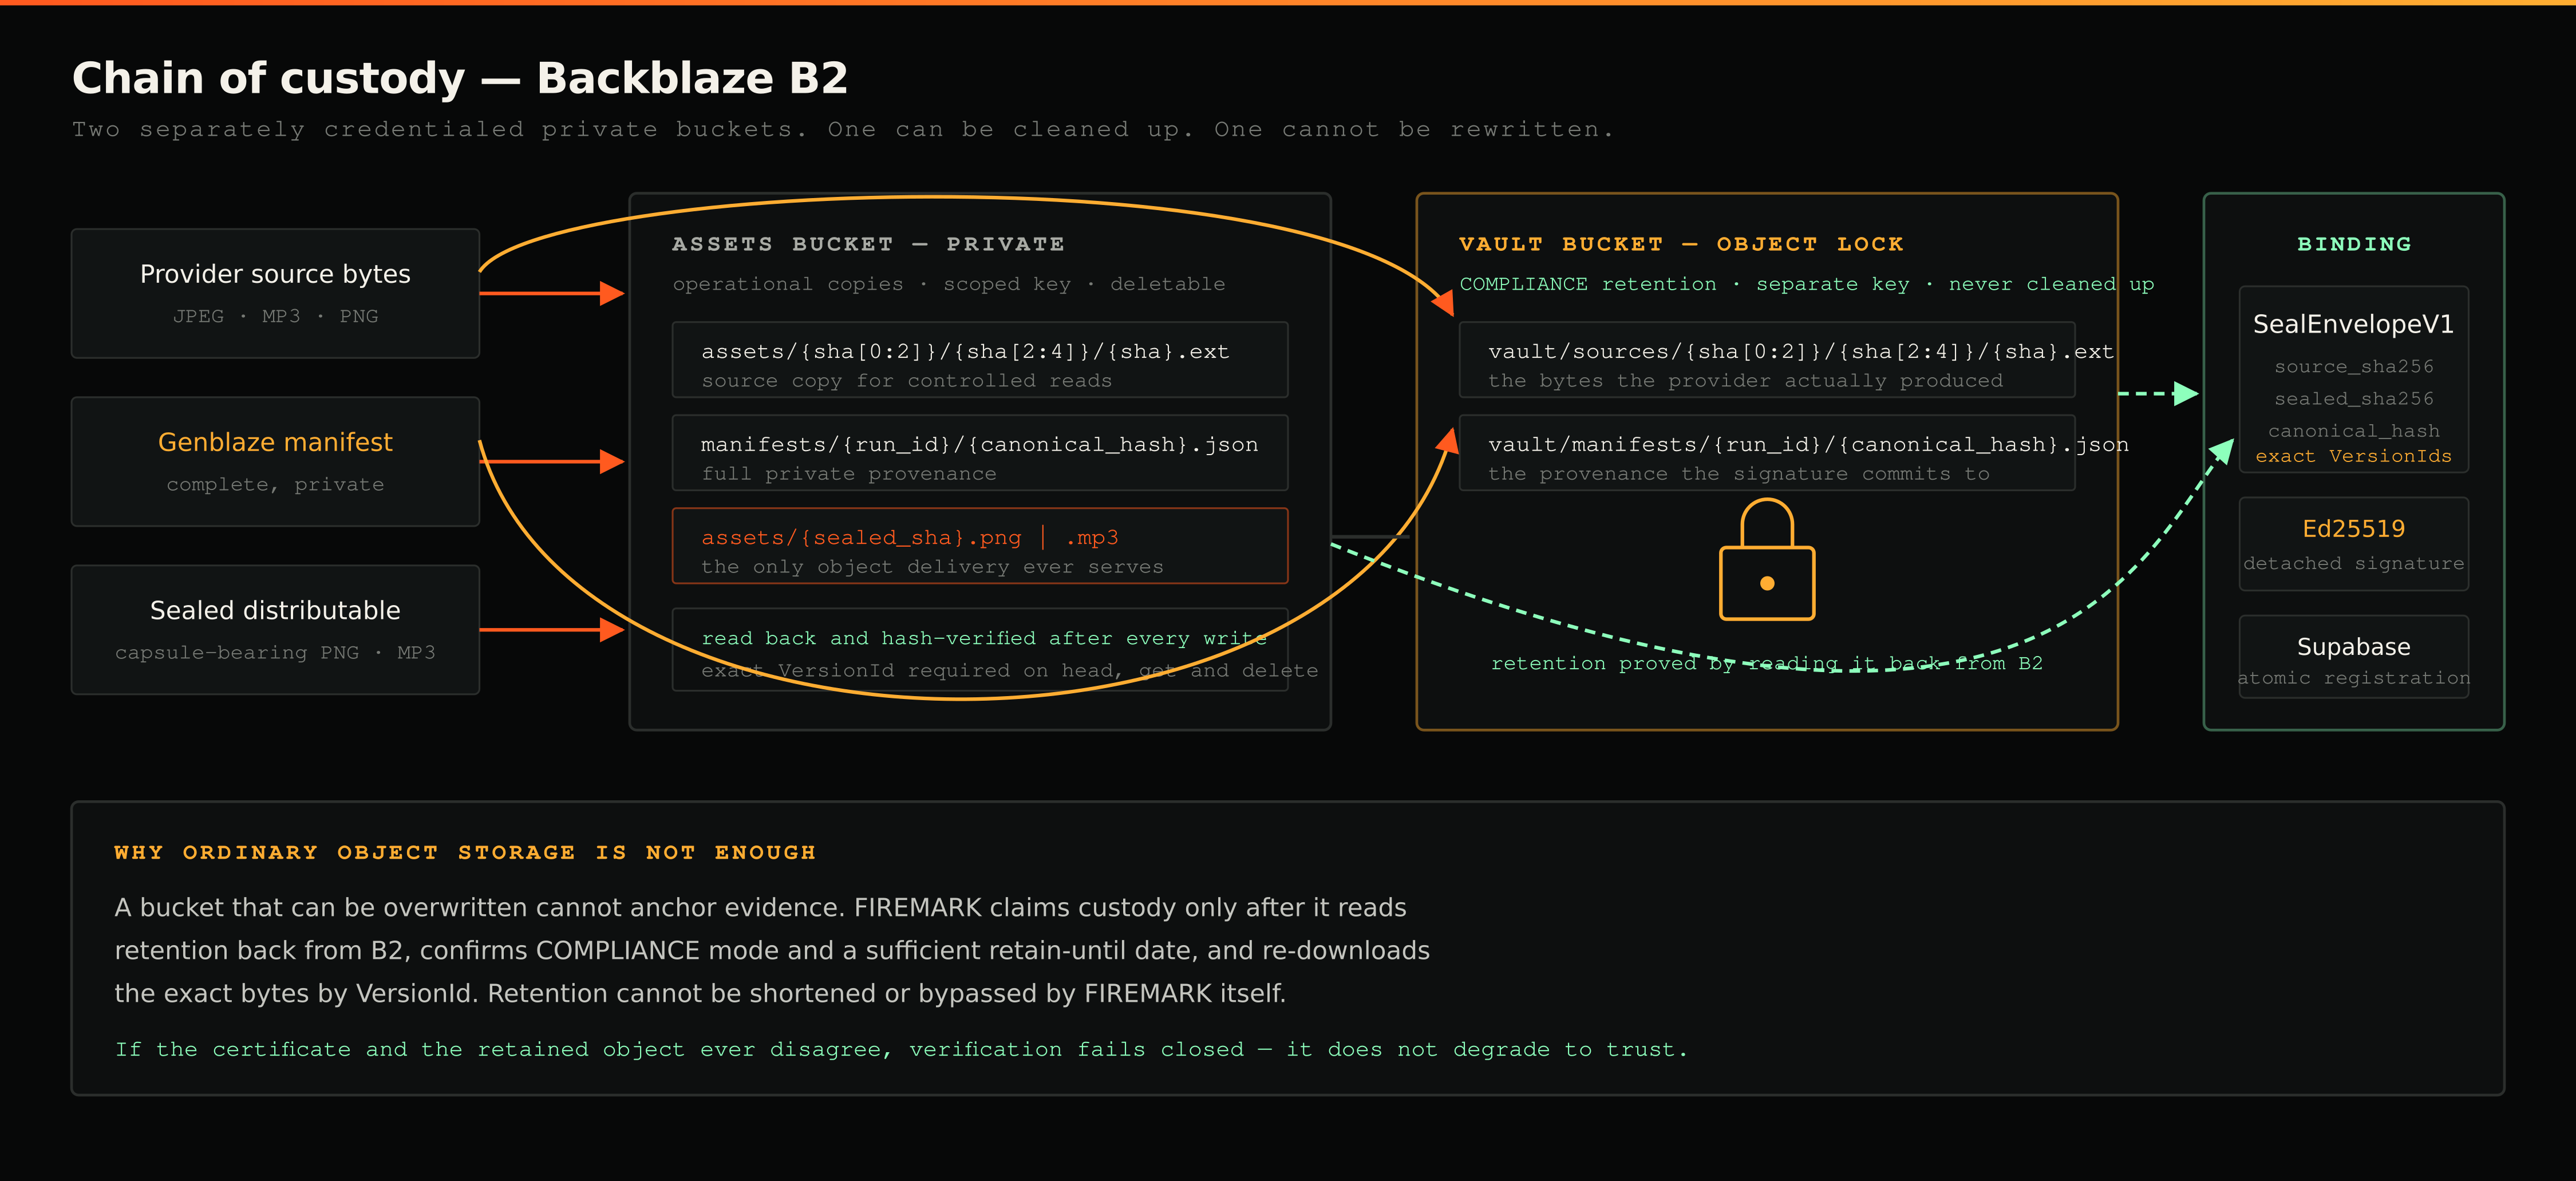2576x1181 pixels.
Task: Select the paragraph starting "A bucket that can be overwritten"
Action: click(x=772, y=950)
